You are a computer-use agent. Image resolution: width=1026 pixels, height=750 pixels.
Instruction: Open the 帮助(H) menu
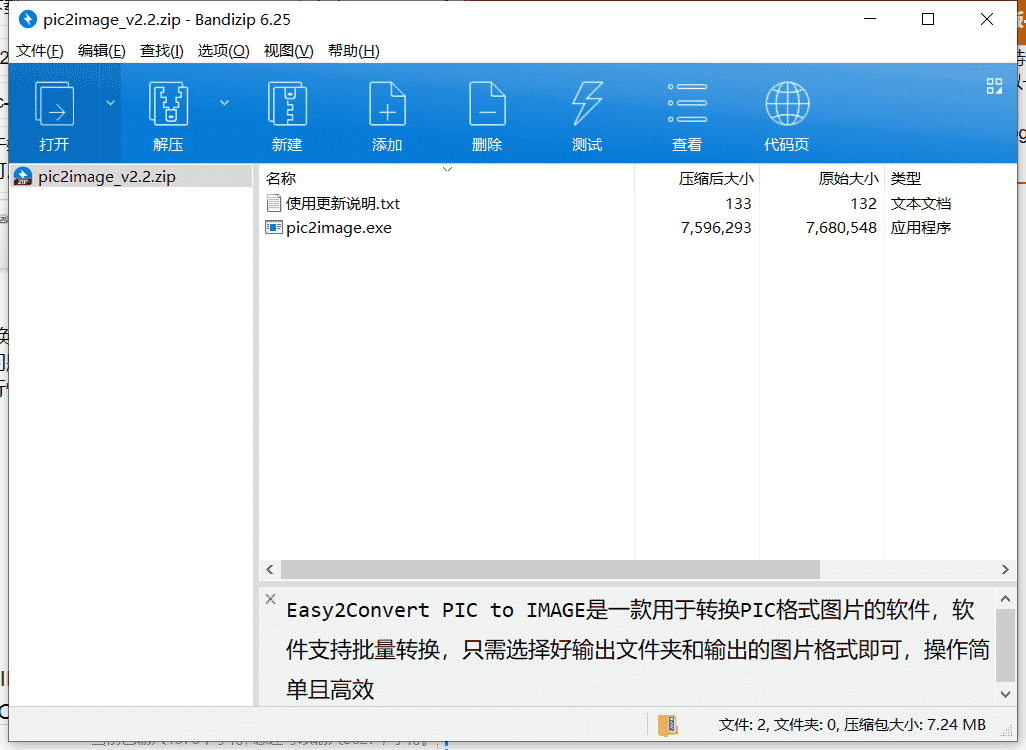354,51
